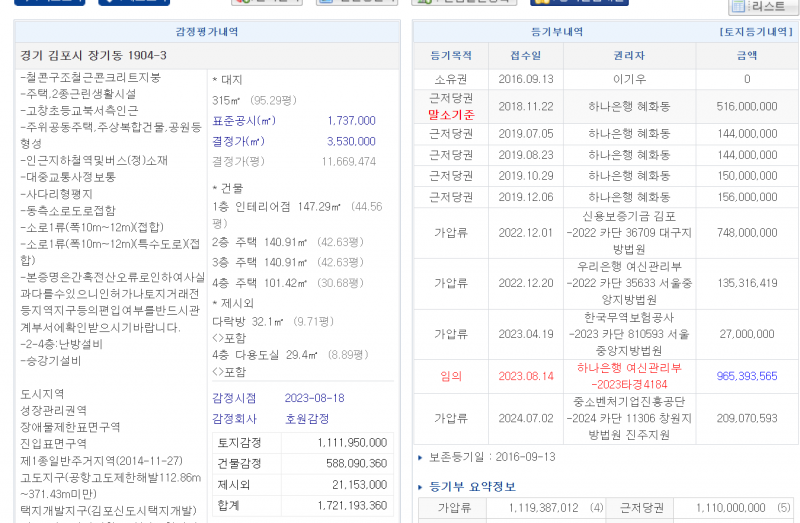Click the 감정시점 date 2023-08-18
800x523 pixels.
coord(313,398)
